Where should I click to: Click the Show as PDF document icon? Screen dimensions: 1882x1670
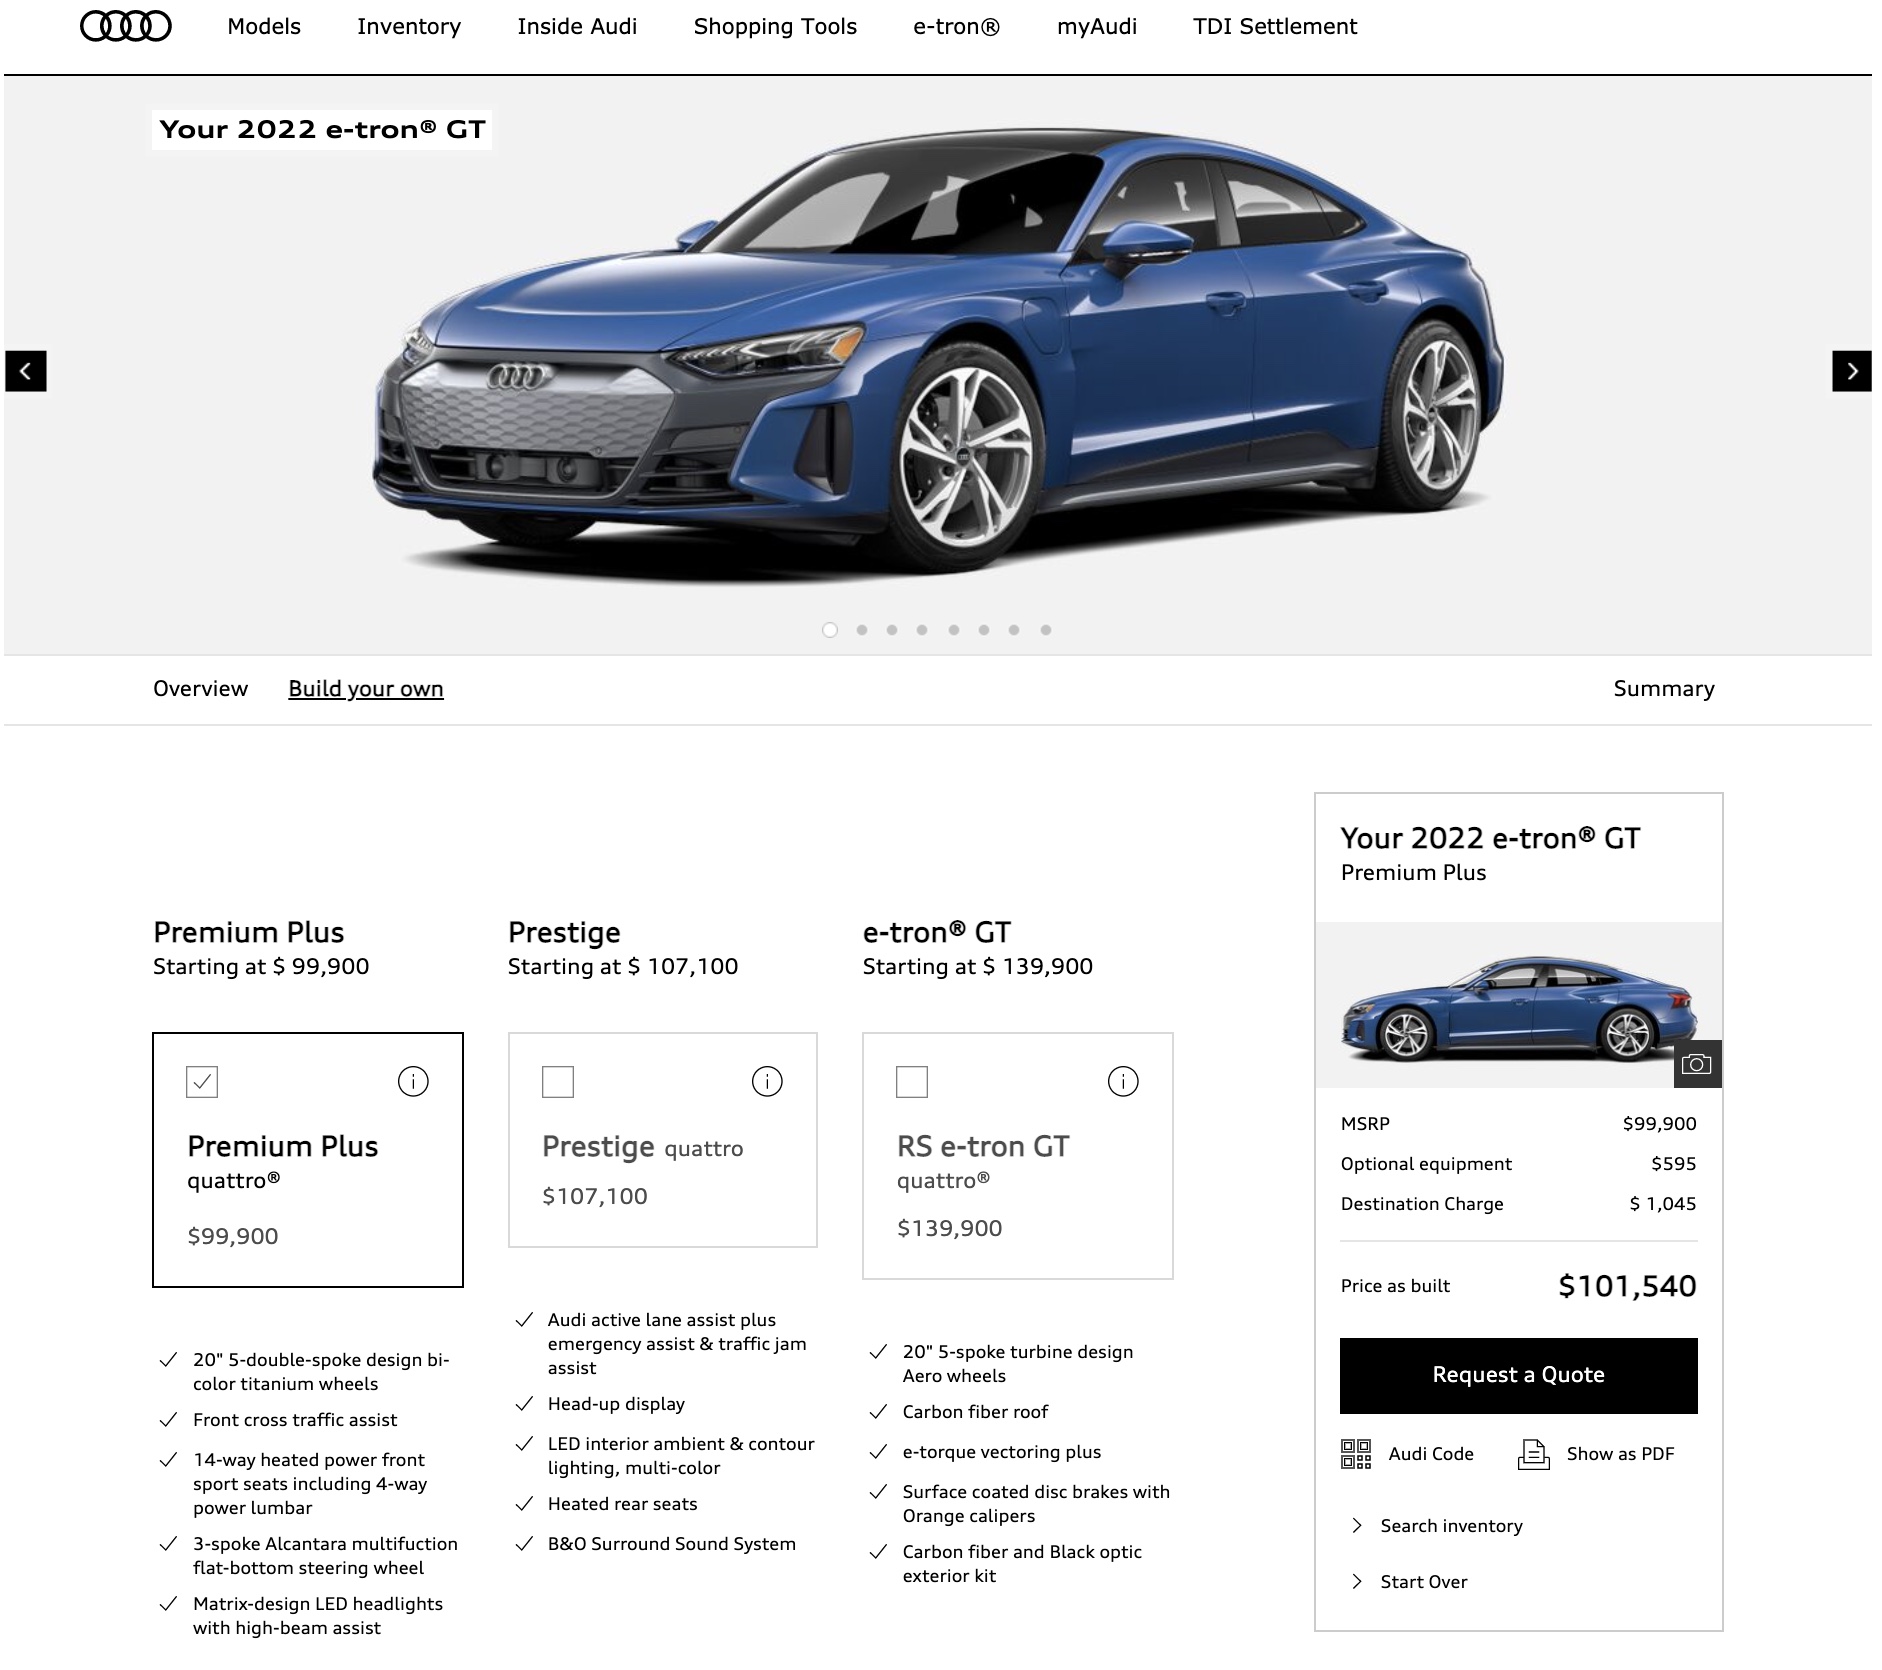click(x=1533, y=1454)
